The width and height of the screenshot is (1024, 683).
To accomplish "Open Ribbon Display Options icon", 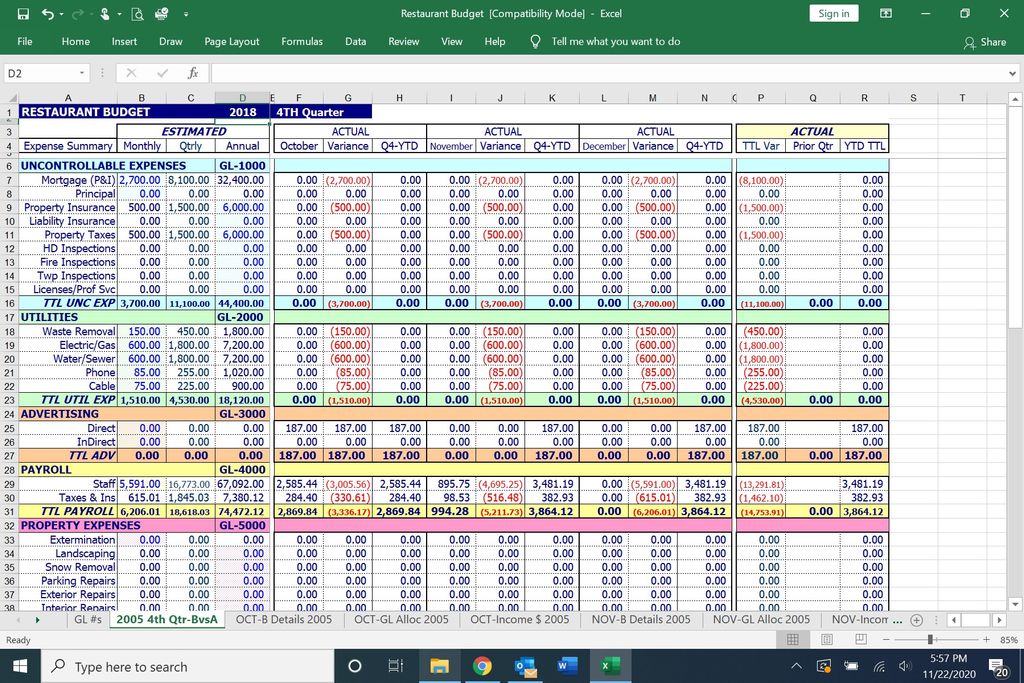I will point(886,13).
